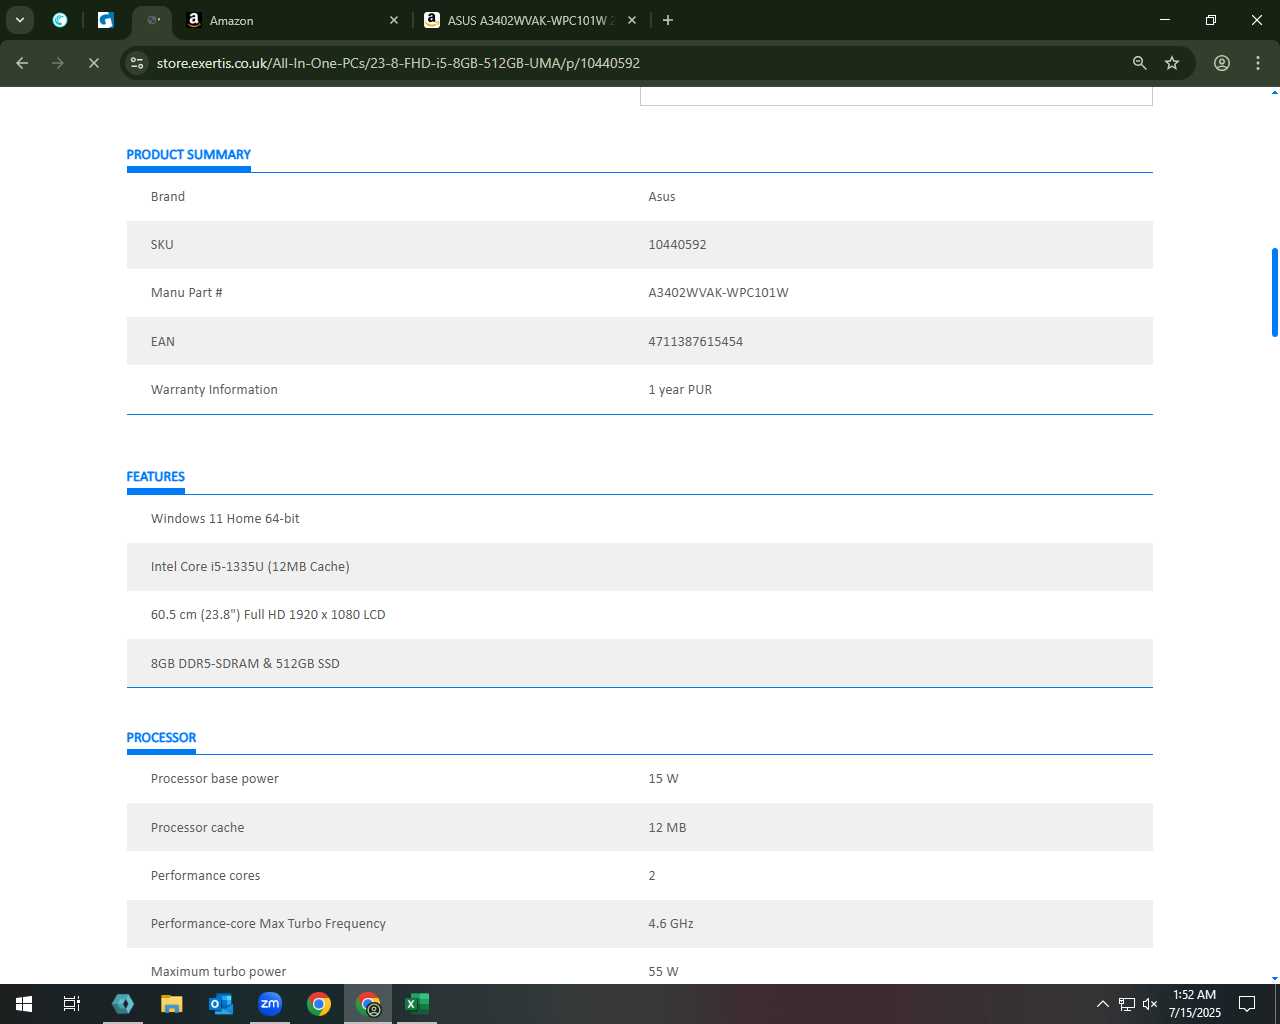Viewport: 1280px width, 1024px height.
Task: Show hidden system tray icons
Action: pyautogui.click(x=1102, y=1004)
